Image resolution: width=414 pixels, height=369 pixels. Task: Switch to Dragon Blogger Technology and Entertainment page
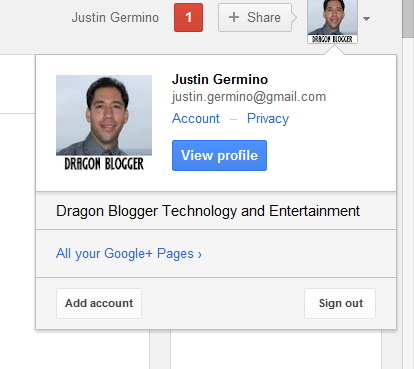(x=216, y=211)
